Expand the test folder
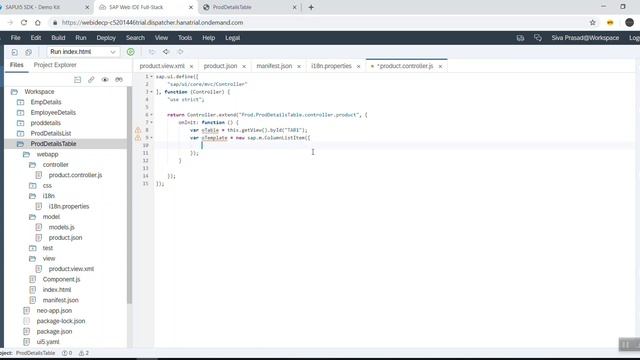The width and height of the screenshot is (640, 360). [33, 248]
